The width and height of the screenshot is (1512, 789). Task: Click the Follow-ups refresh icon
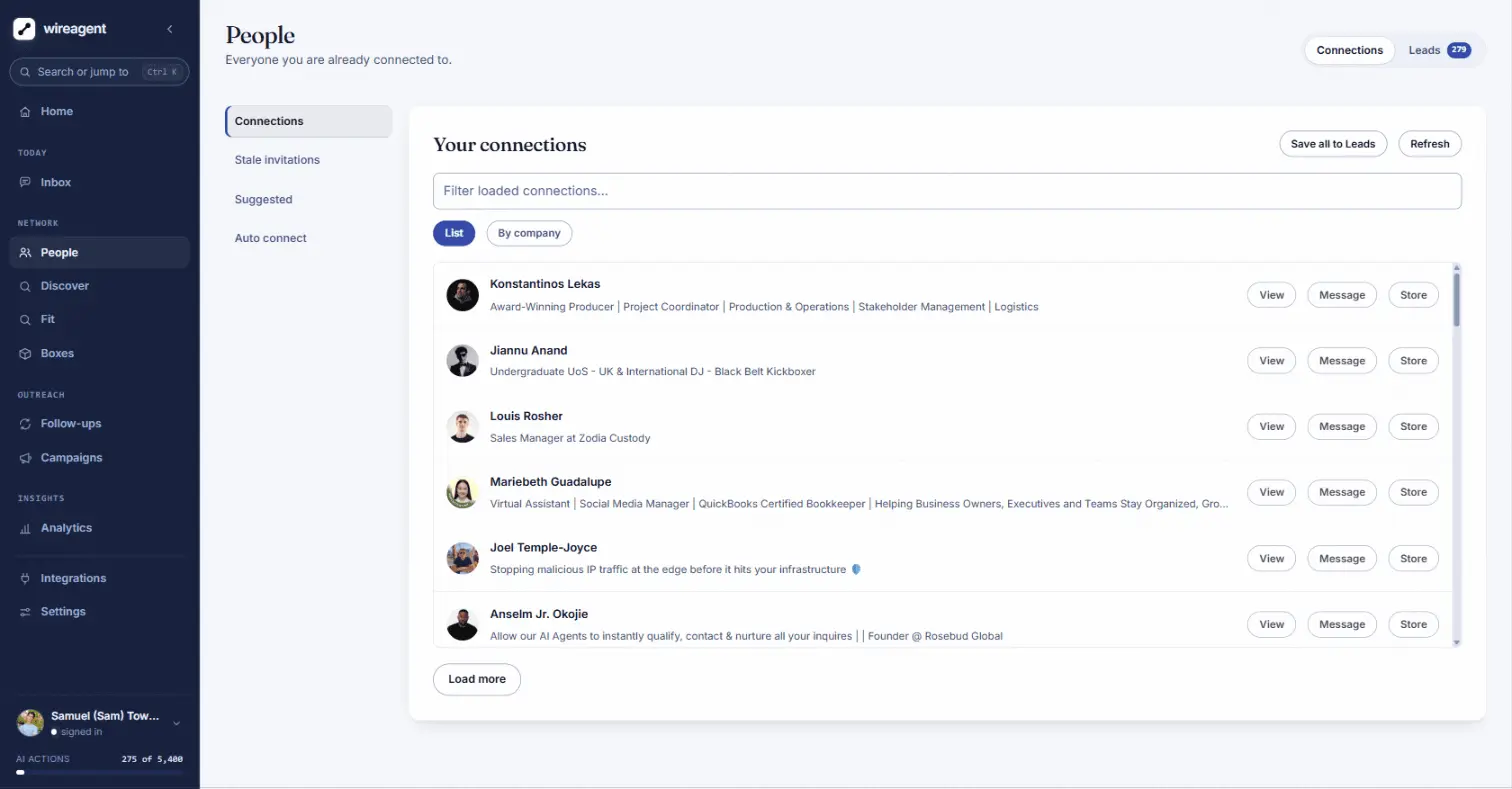[26, 424]
